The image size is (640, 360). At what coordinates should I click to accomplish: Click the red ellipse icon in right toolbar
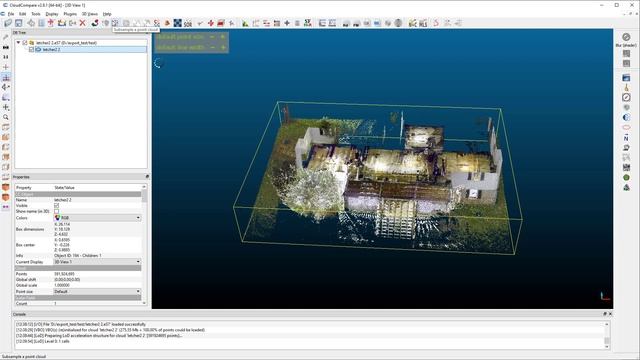626,127
